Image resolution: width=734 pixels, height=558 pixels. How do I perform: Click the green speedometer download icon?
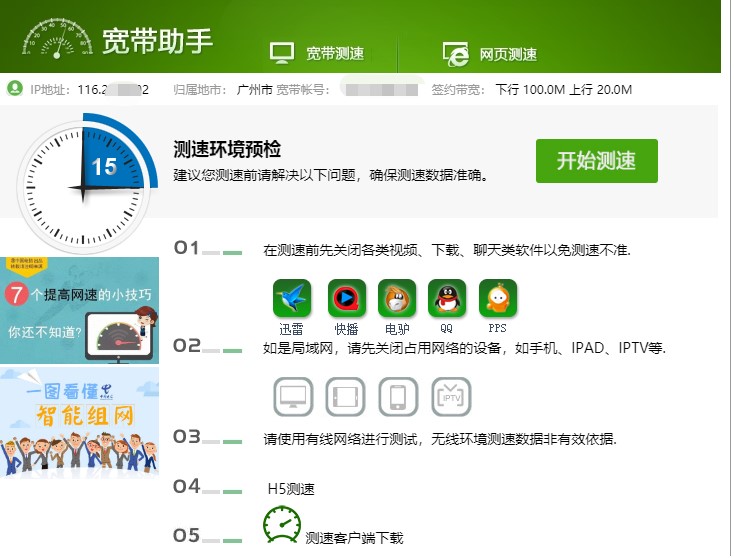282,525
